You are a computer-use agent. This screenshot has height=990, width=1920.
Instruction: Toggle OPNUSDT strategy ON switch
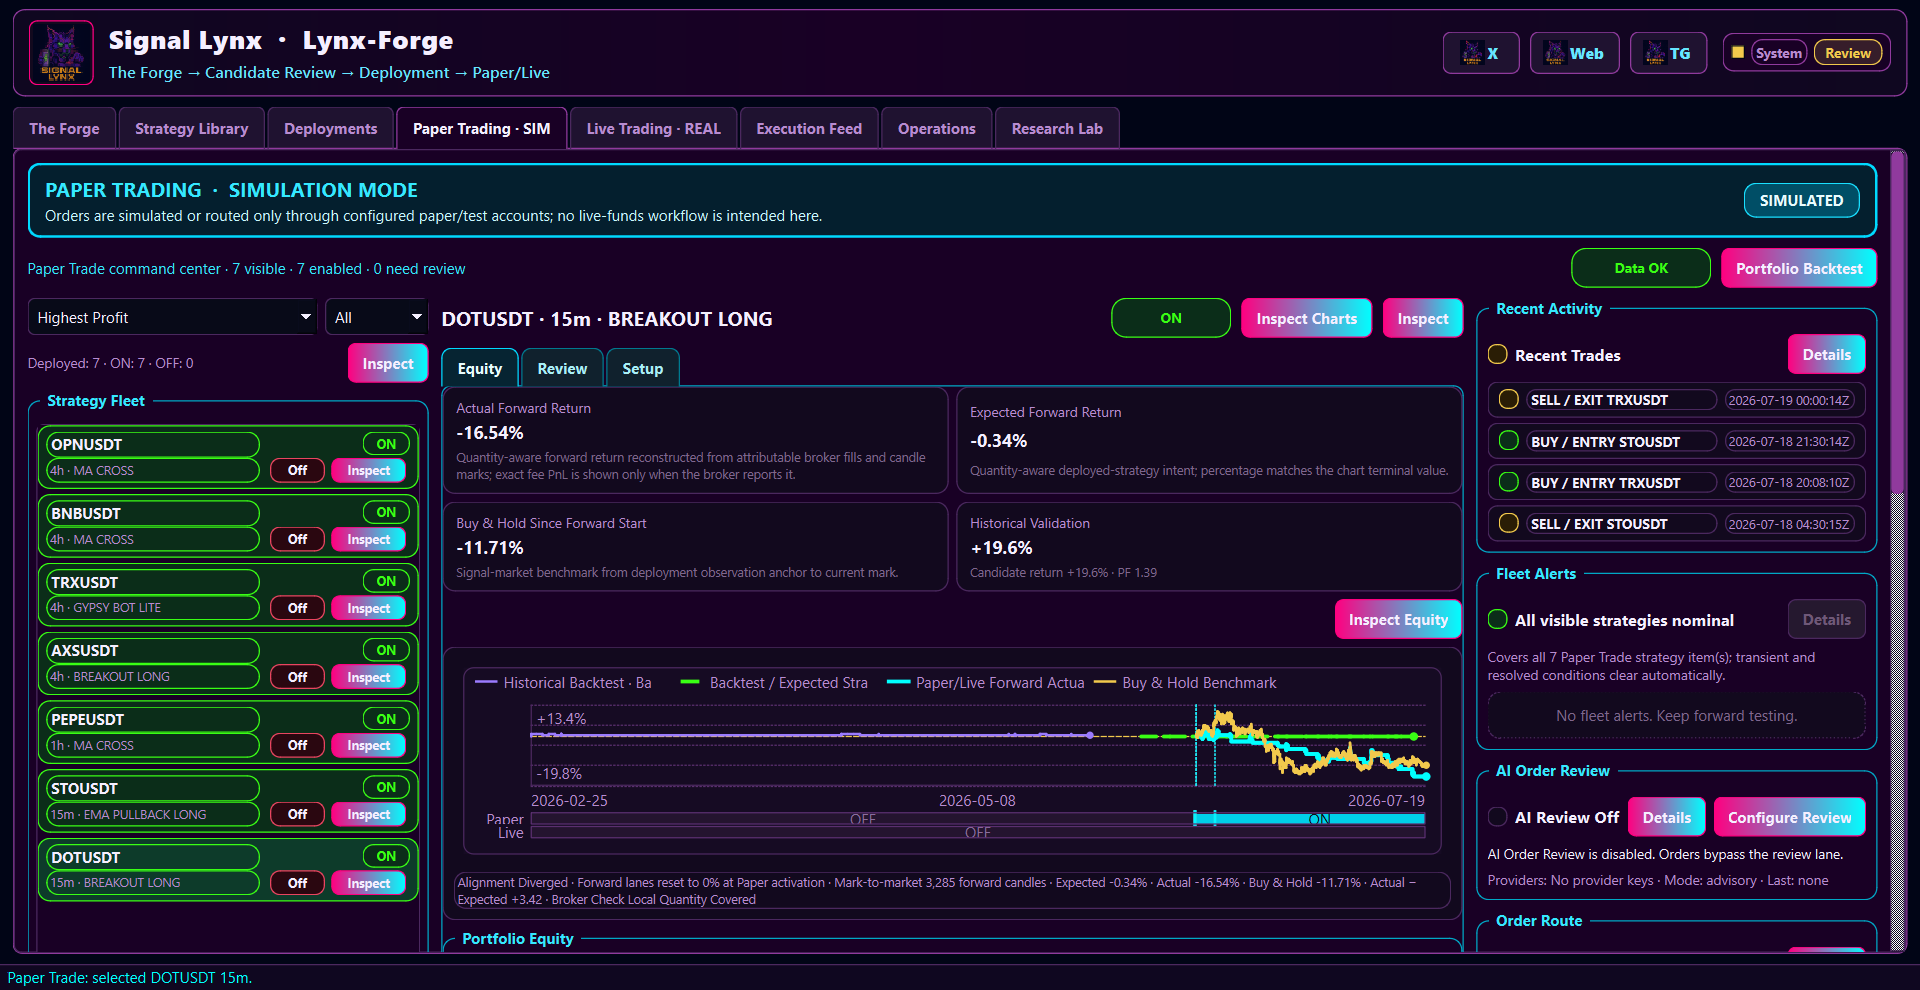386,444
